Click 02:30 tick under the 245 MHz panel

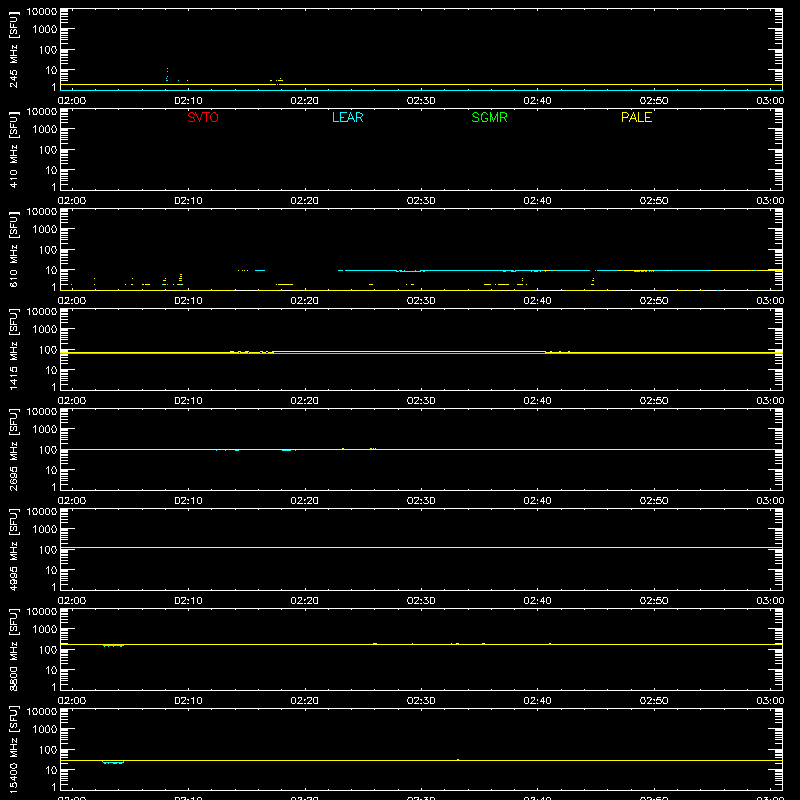coord(421,101)
